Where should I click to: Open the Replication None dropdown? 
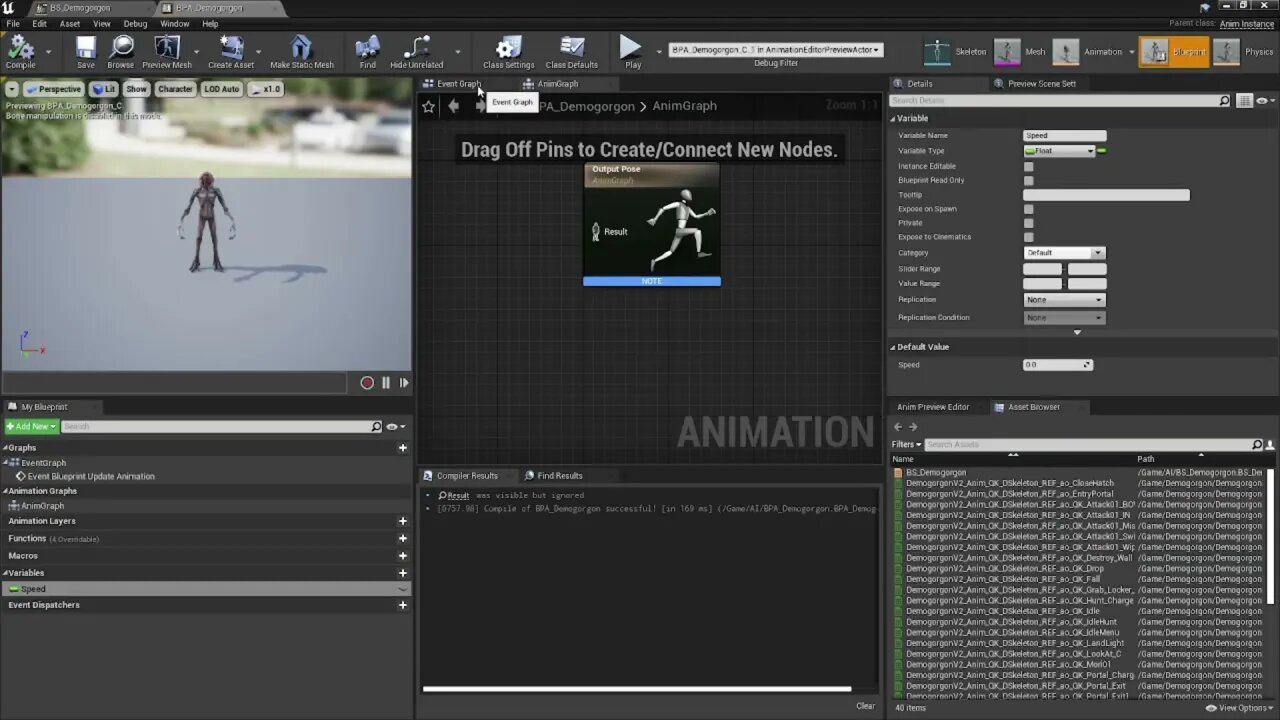click(1064, 300)
